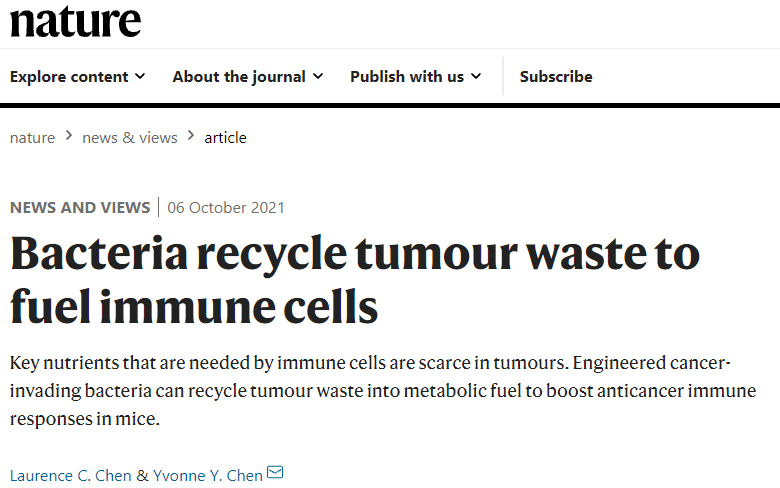Open author Laurence C. Chen link

pos(71,476)
